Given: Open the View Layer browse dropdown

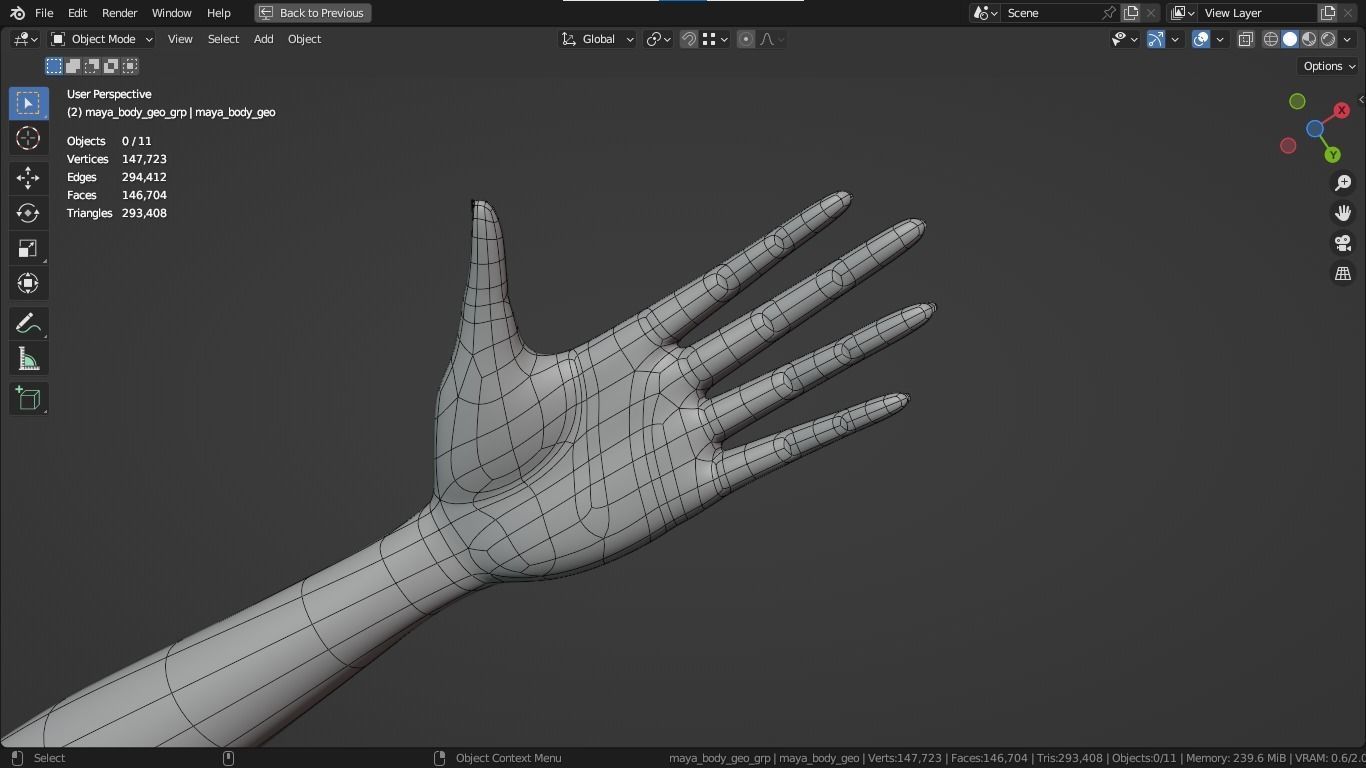Looking at the screenshot, I should click(x=1183, y=13).
